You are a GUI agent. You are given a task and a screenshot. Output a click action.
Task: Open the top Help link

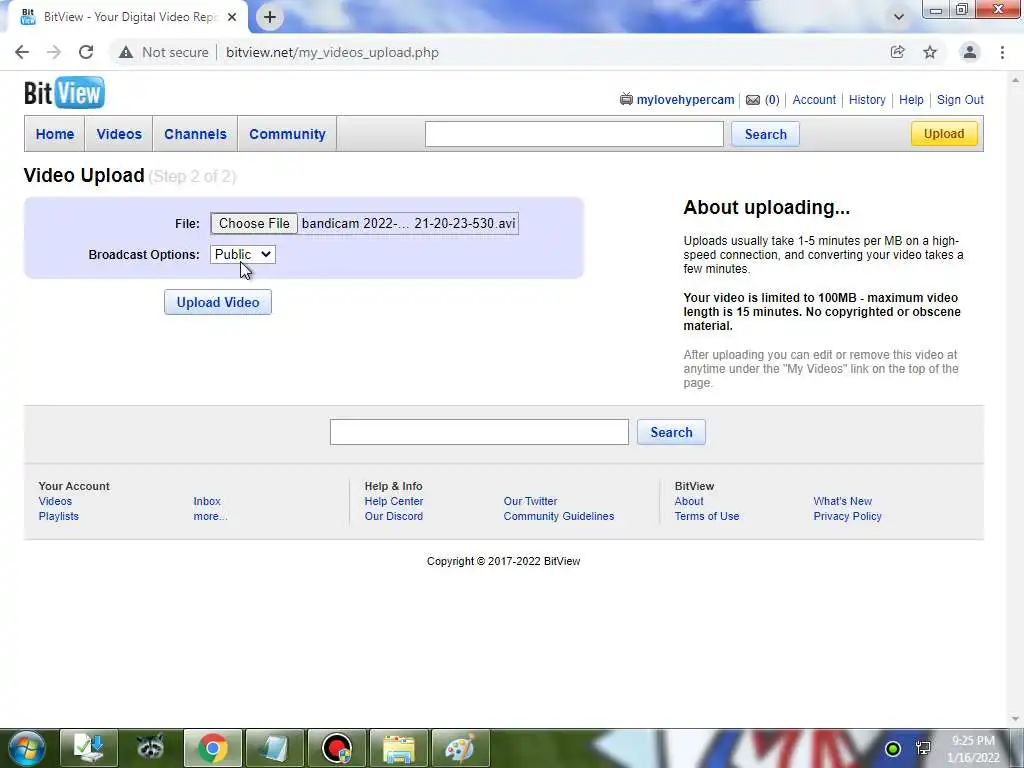click(x=911, y=100)
